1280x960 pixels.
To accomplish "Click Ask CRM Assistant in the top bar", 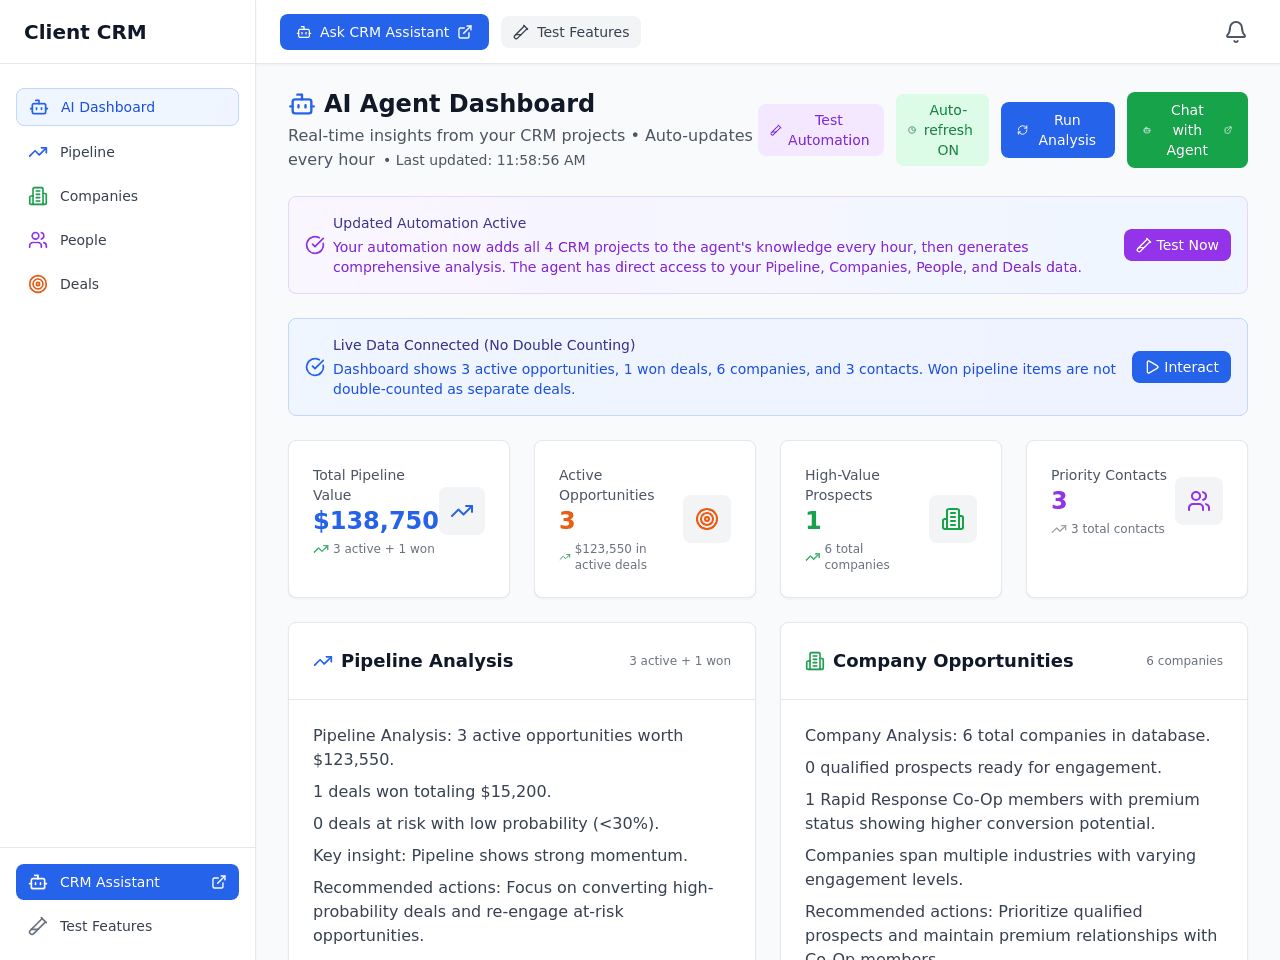I will tap(384, 32).
